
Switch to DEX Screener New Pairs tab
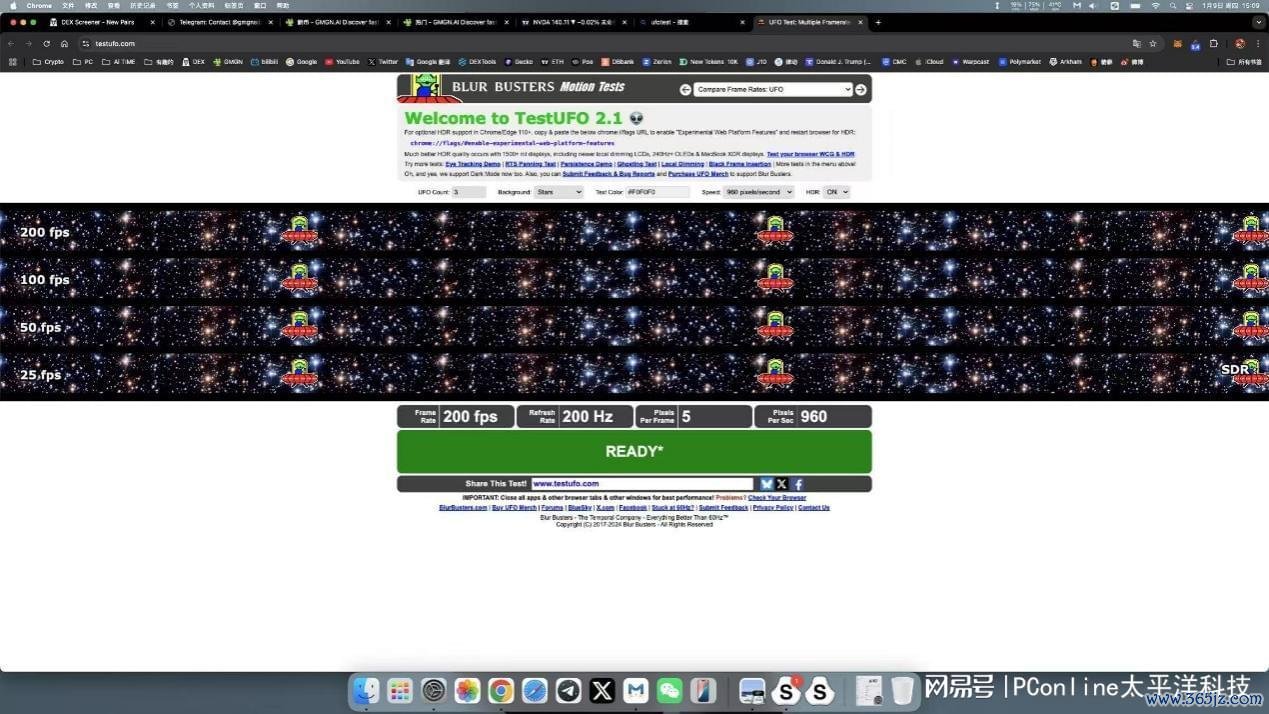tap(102, 22)
